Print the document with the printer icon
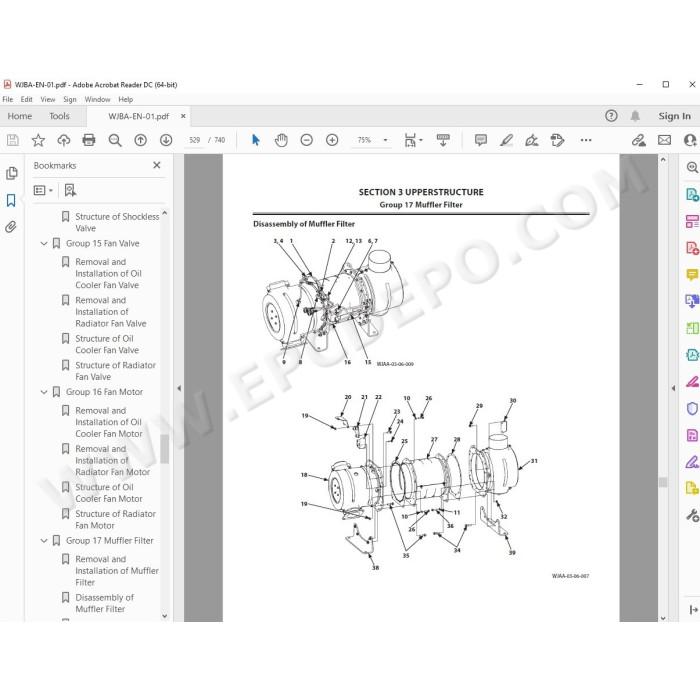Image resolution: width=700 pixels, height=700 pixels. click(89, 140)
